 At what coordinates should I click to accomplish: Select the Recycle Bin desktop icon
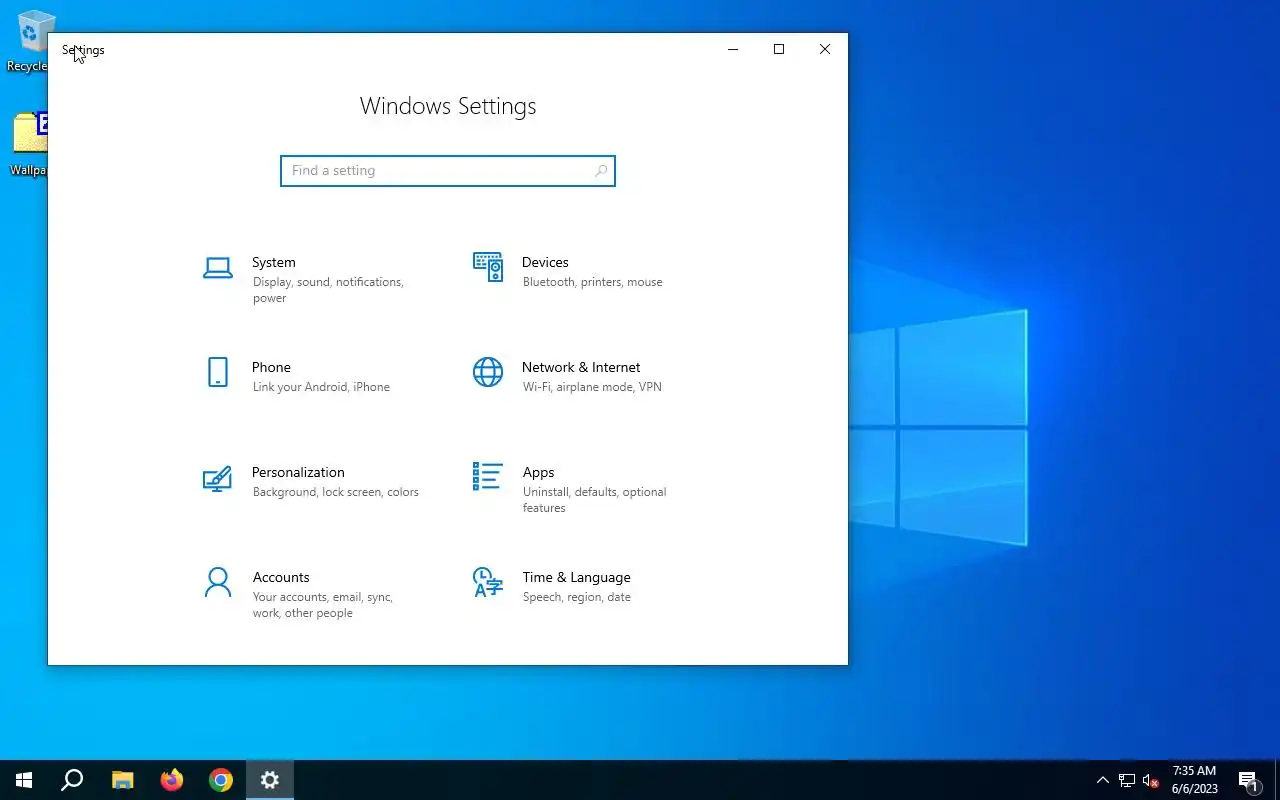[29, 42]
